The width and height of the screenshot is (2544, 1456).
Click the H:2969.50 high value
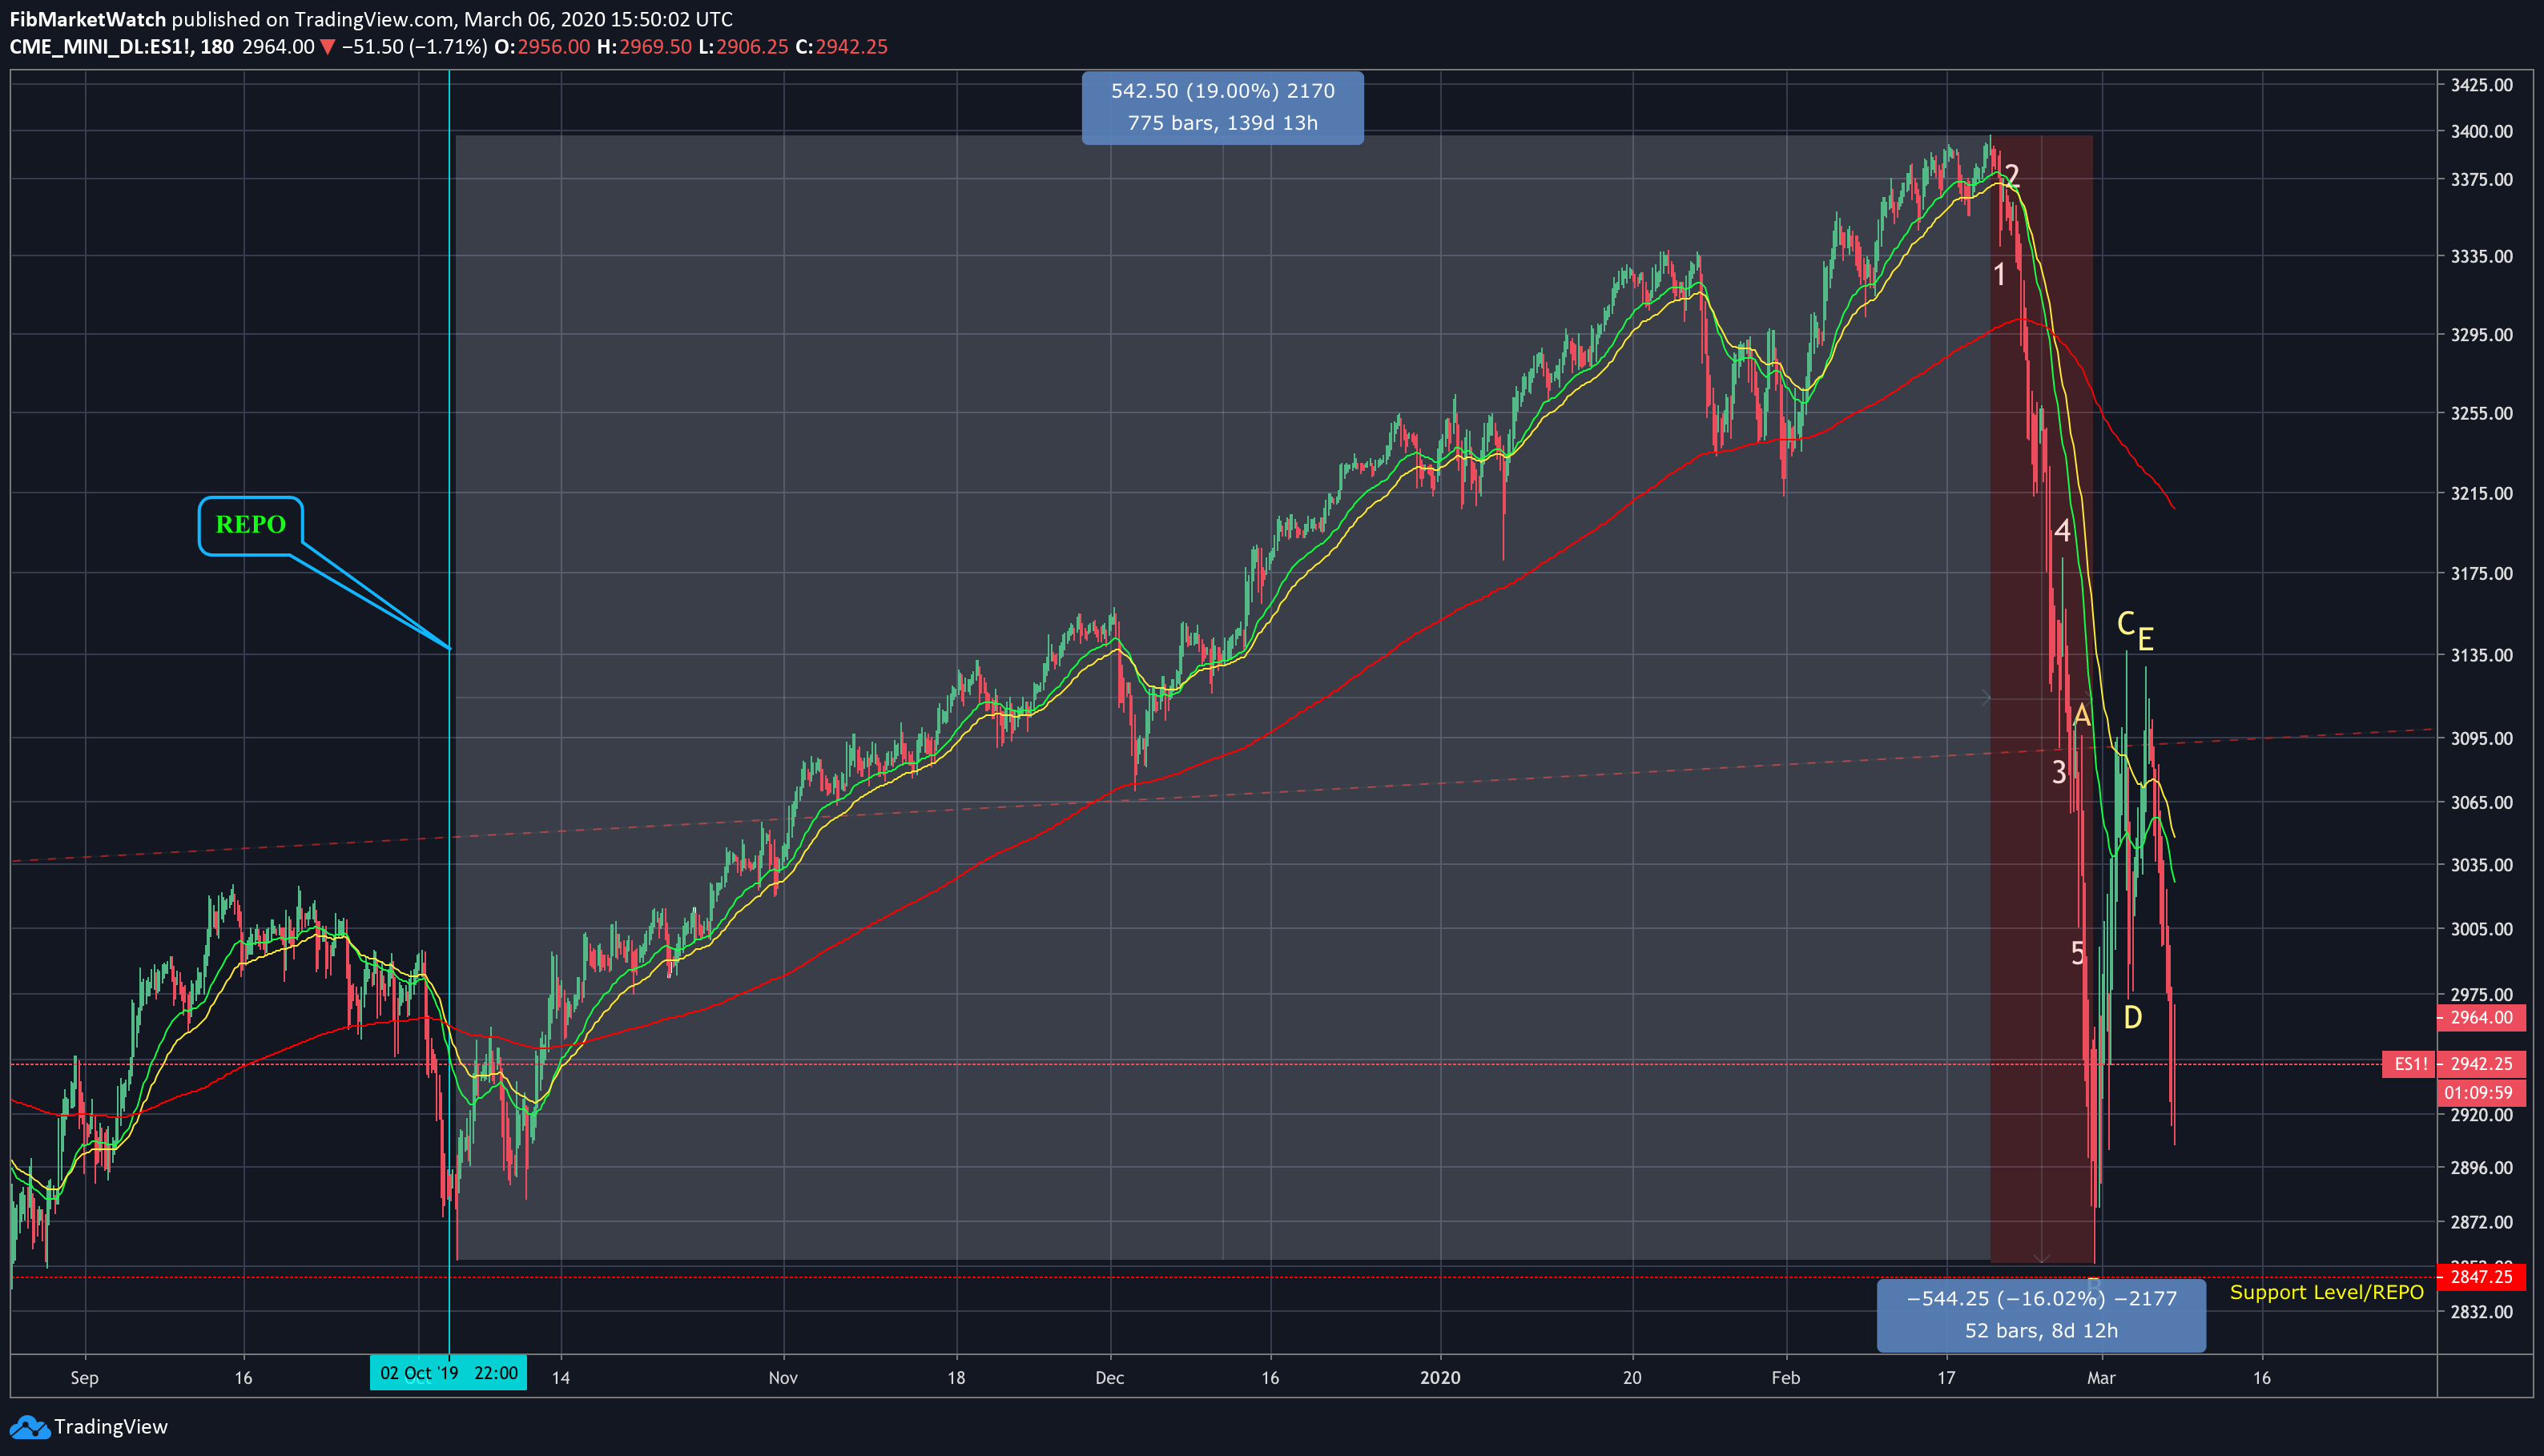[x=645, y=47]
